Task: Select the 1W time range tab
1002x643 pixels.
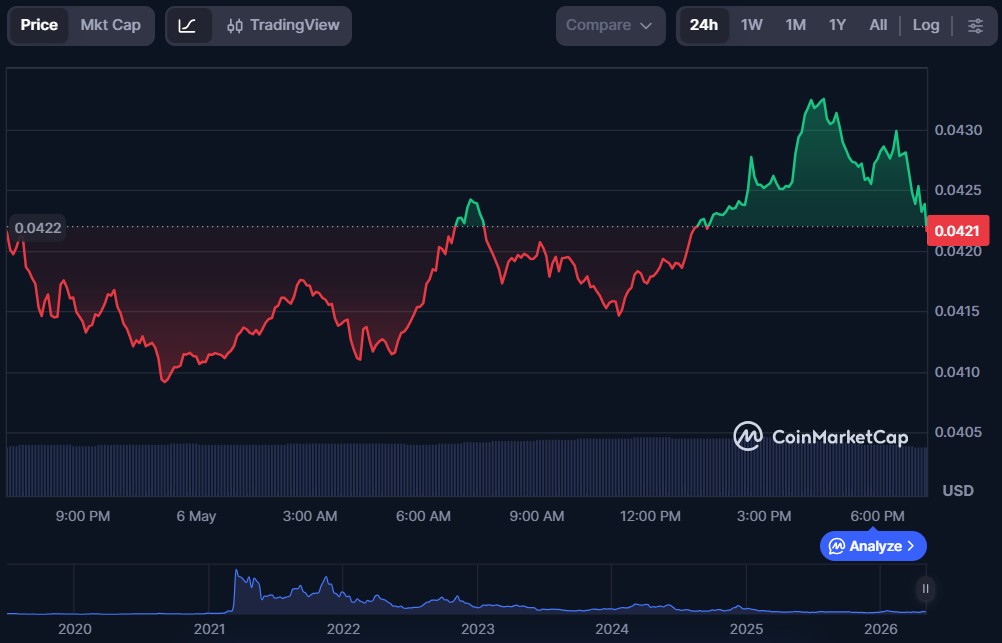Action: pyautogui.click(x=752, y=26)
